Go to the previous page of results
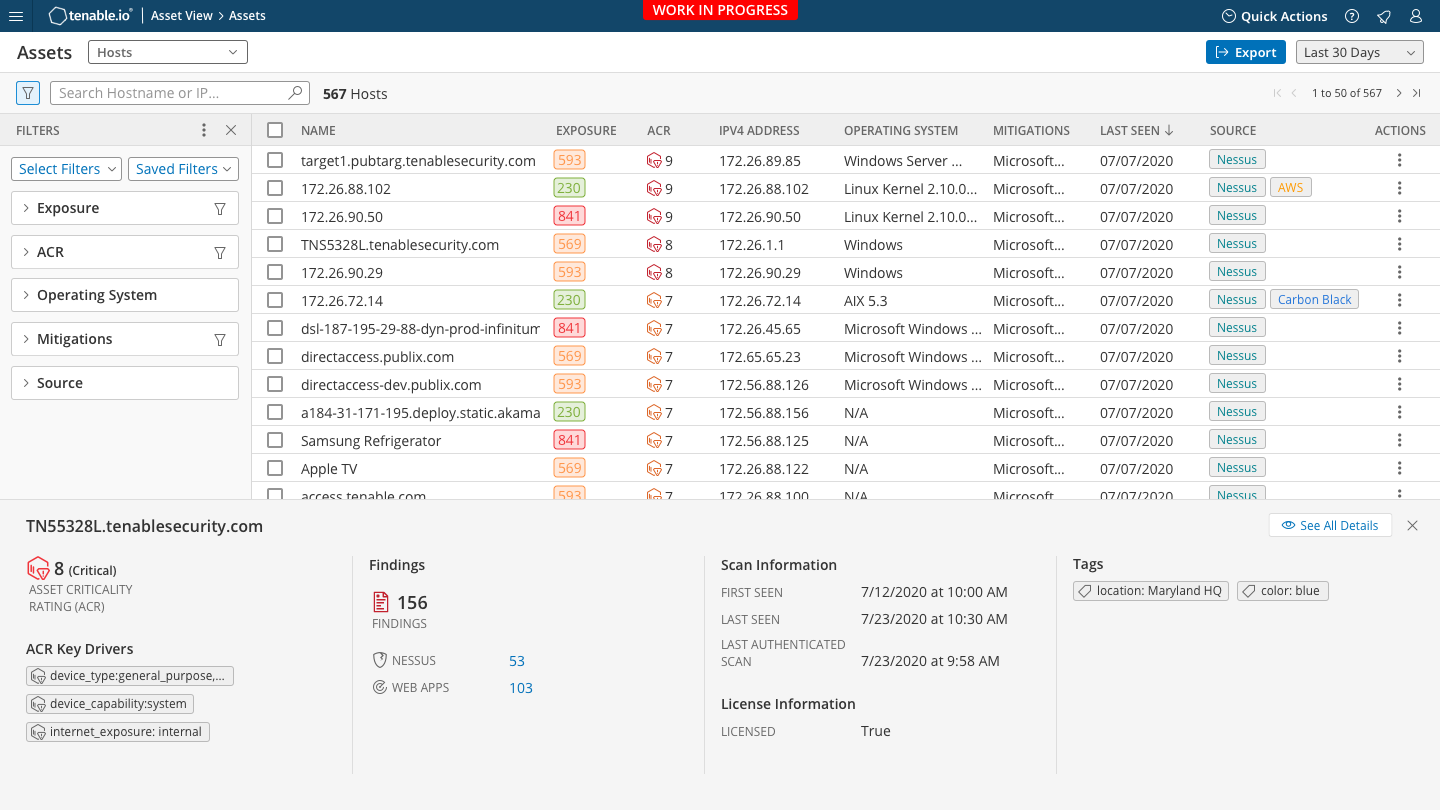Viewport: 1440px width, 810px height. click(x=1294, y=93)
